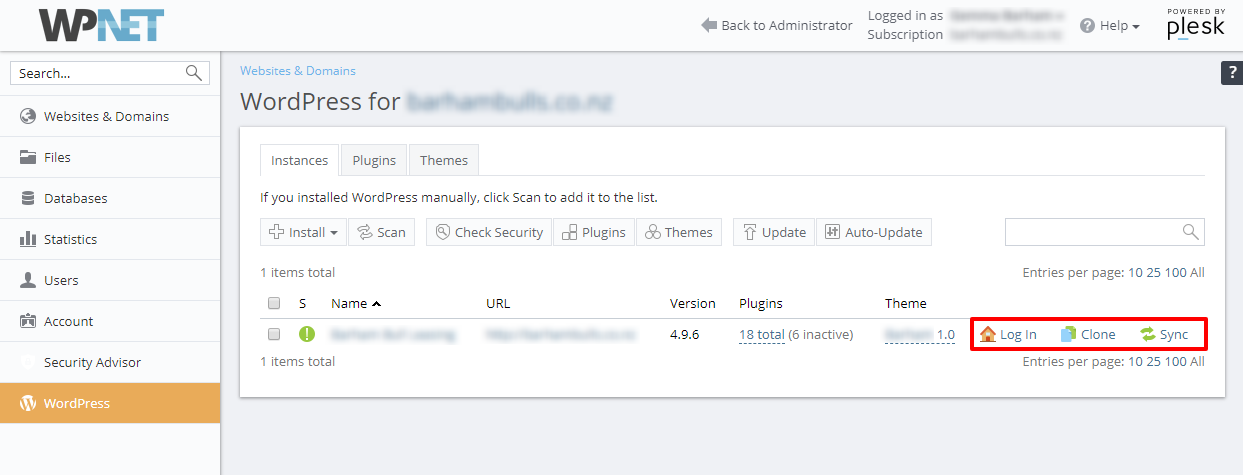Click the Users person icon in sidebar
The height and width of the screenshot is (475, 1243).
(28, 280)
